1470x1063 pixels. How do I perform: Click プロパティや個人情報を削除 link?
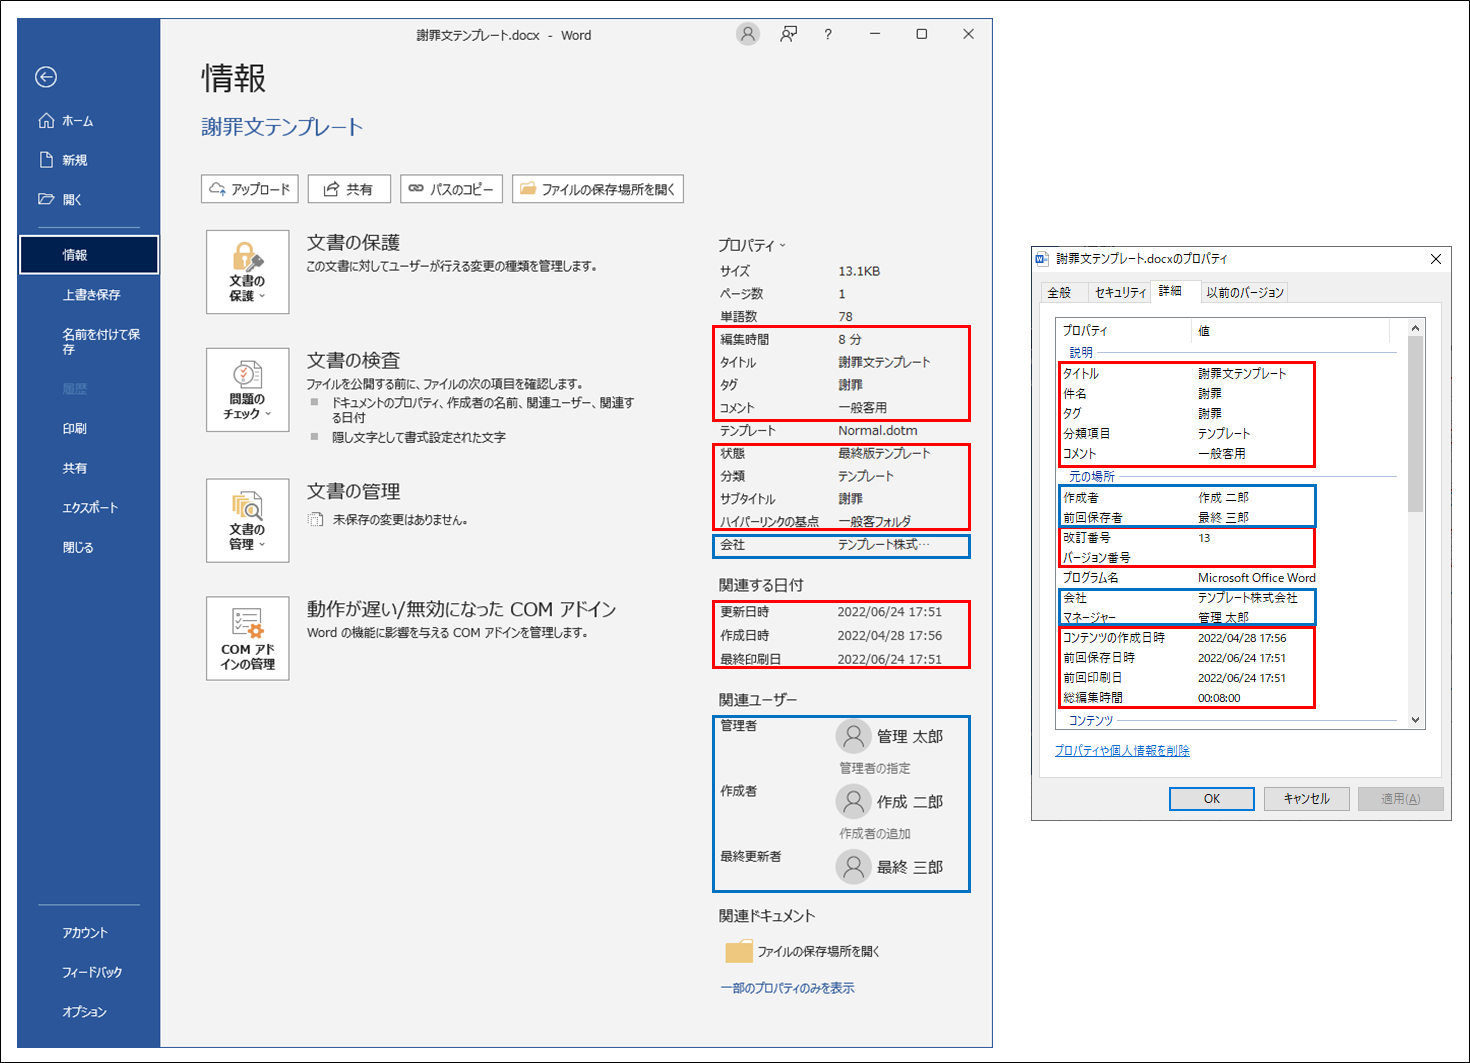(1122, 751)
